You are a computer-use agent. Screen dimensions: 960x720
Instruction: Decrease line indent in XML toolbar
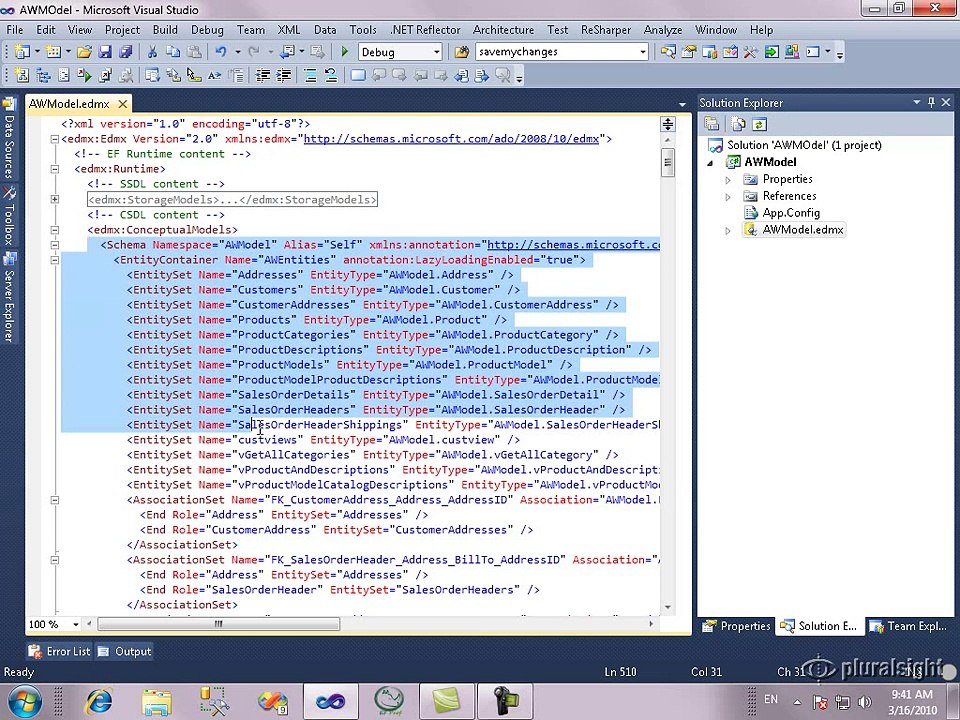pos(263,75)
